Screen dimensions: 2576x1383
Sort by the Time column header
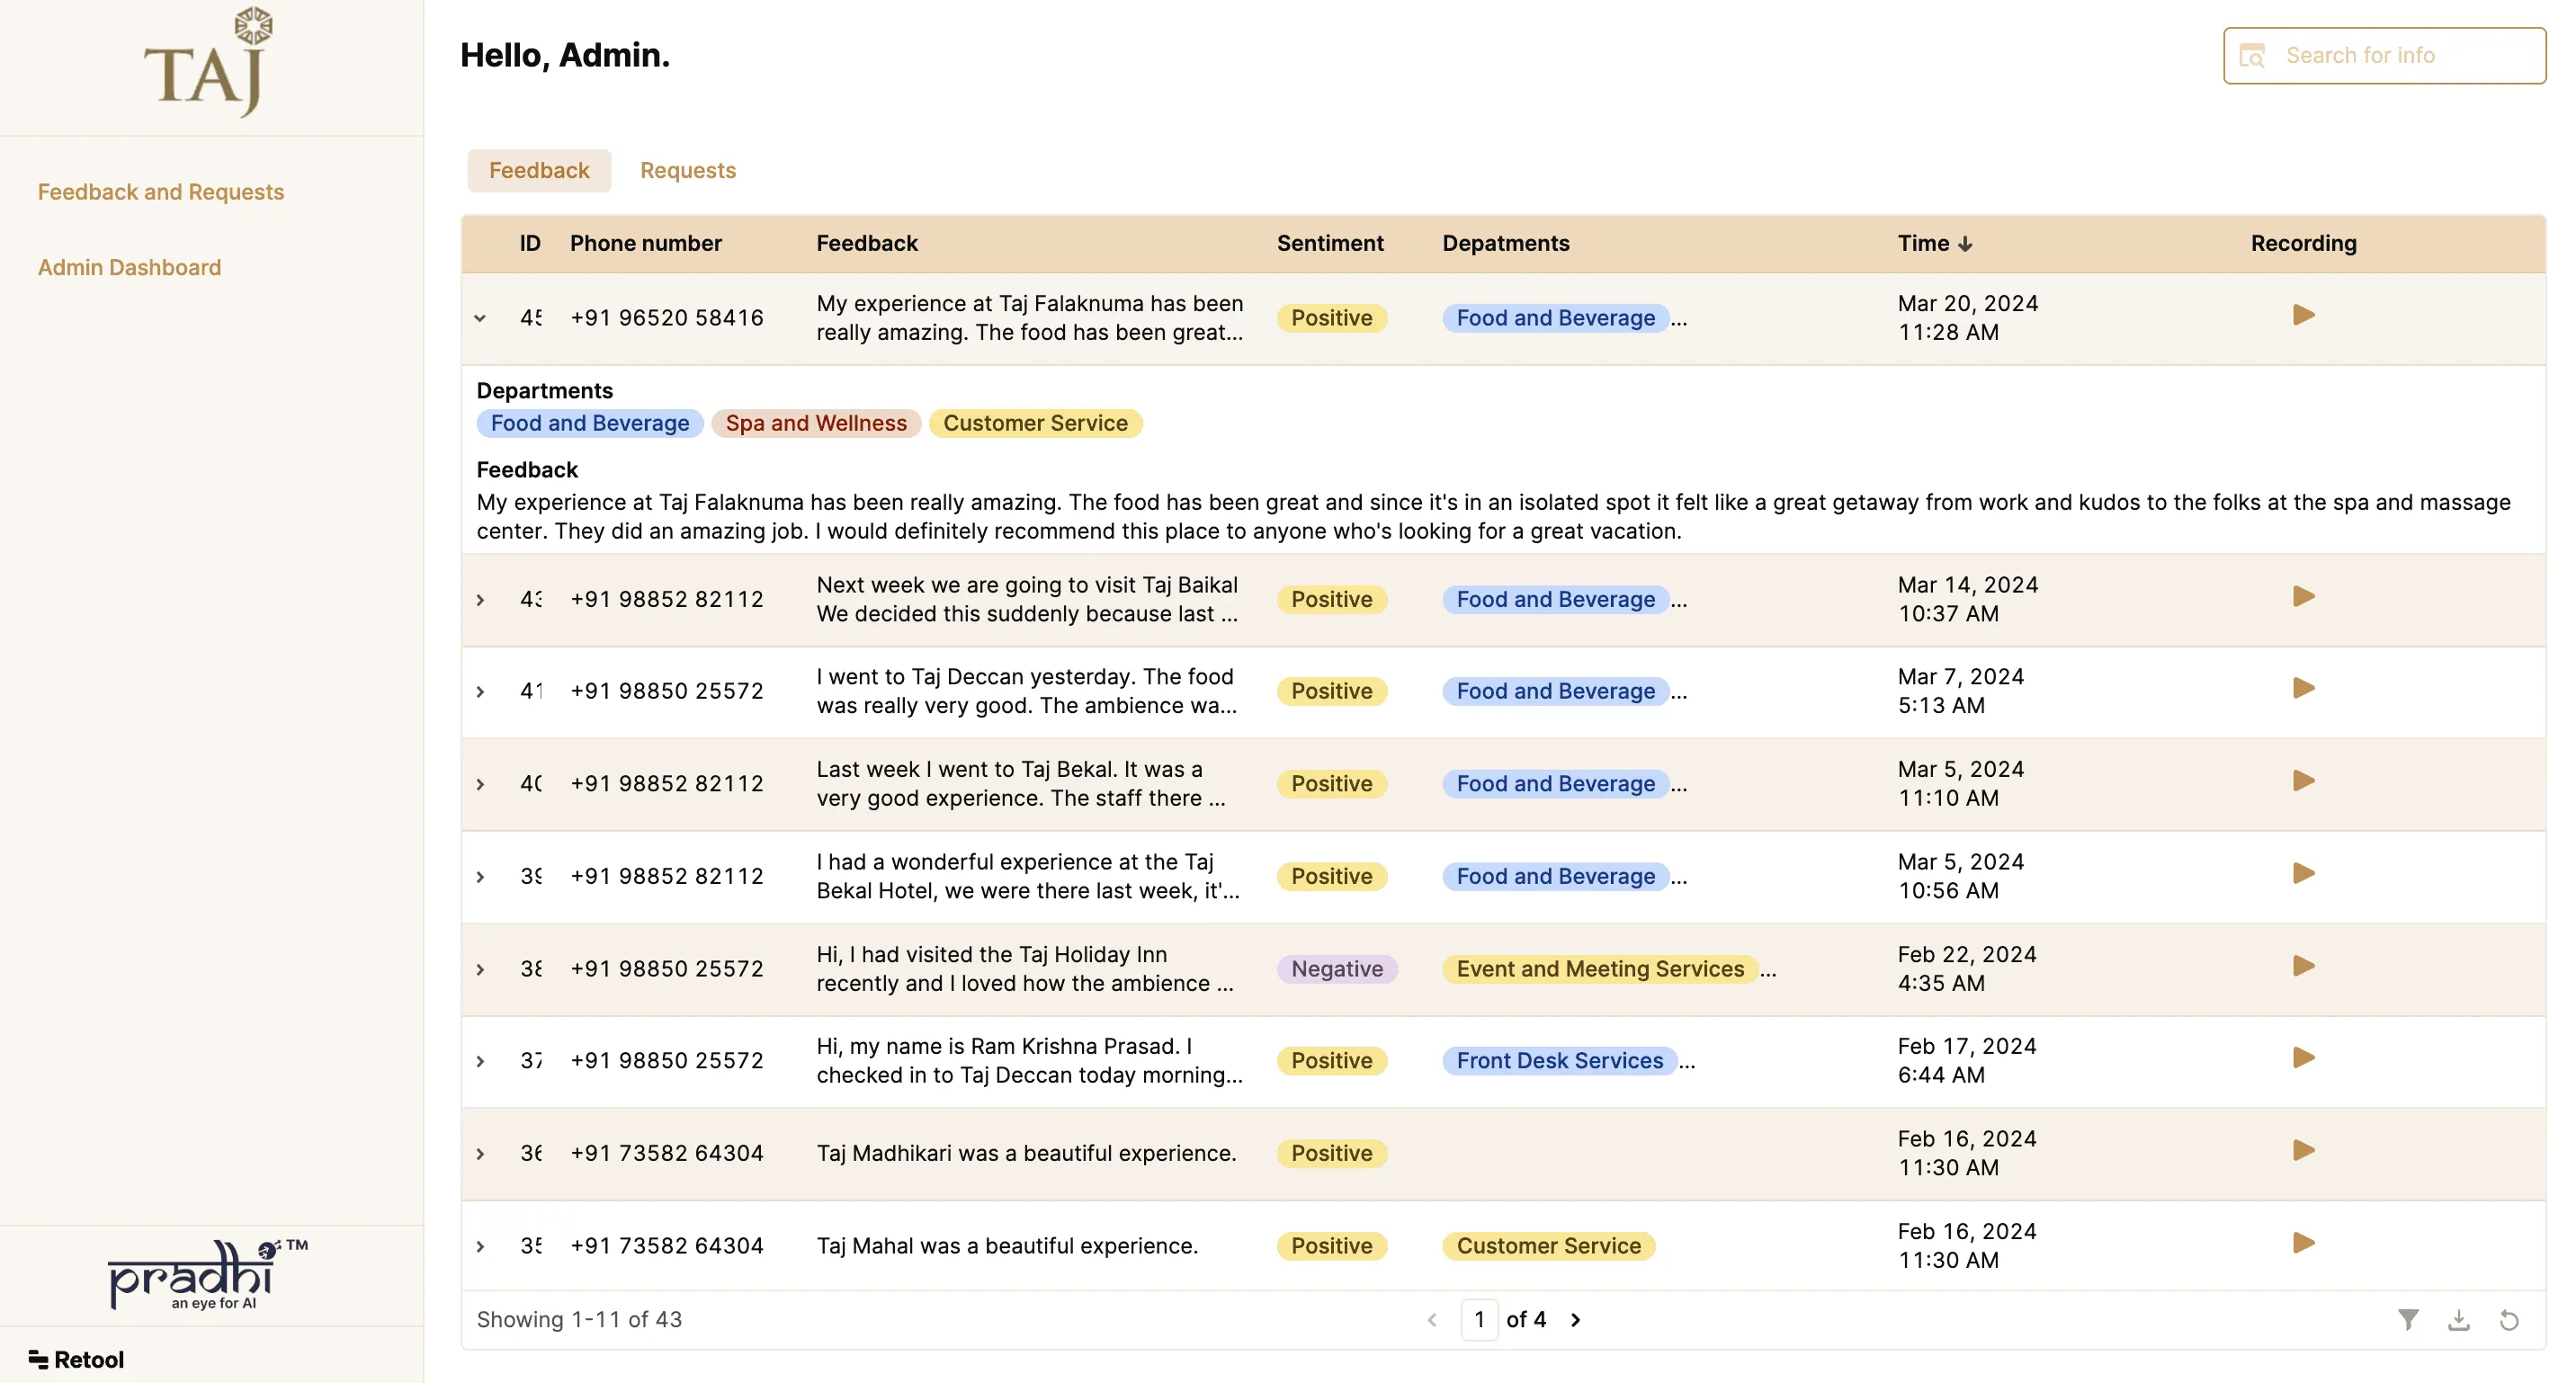pos(1924,243)
